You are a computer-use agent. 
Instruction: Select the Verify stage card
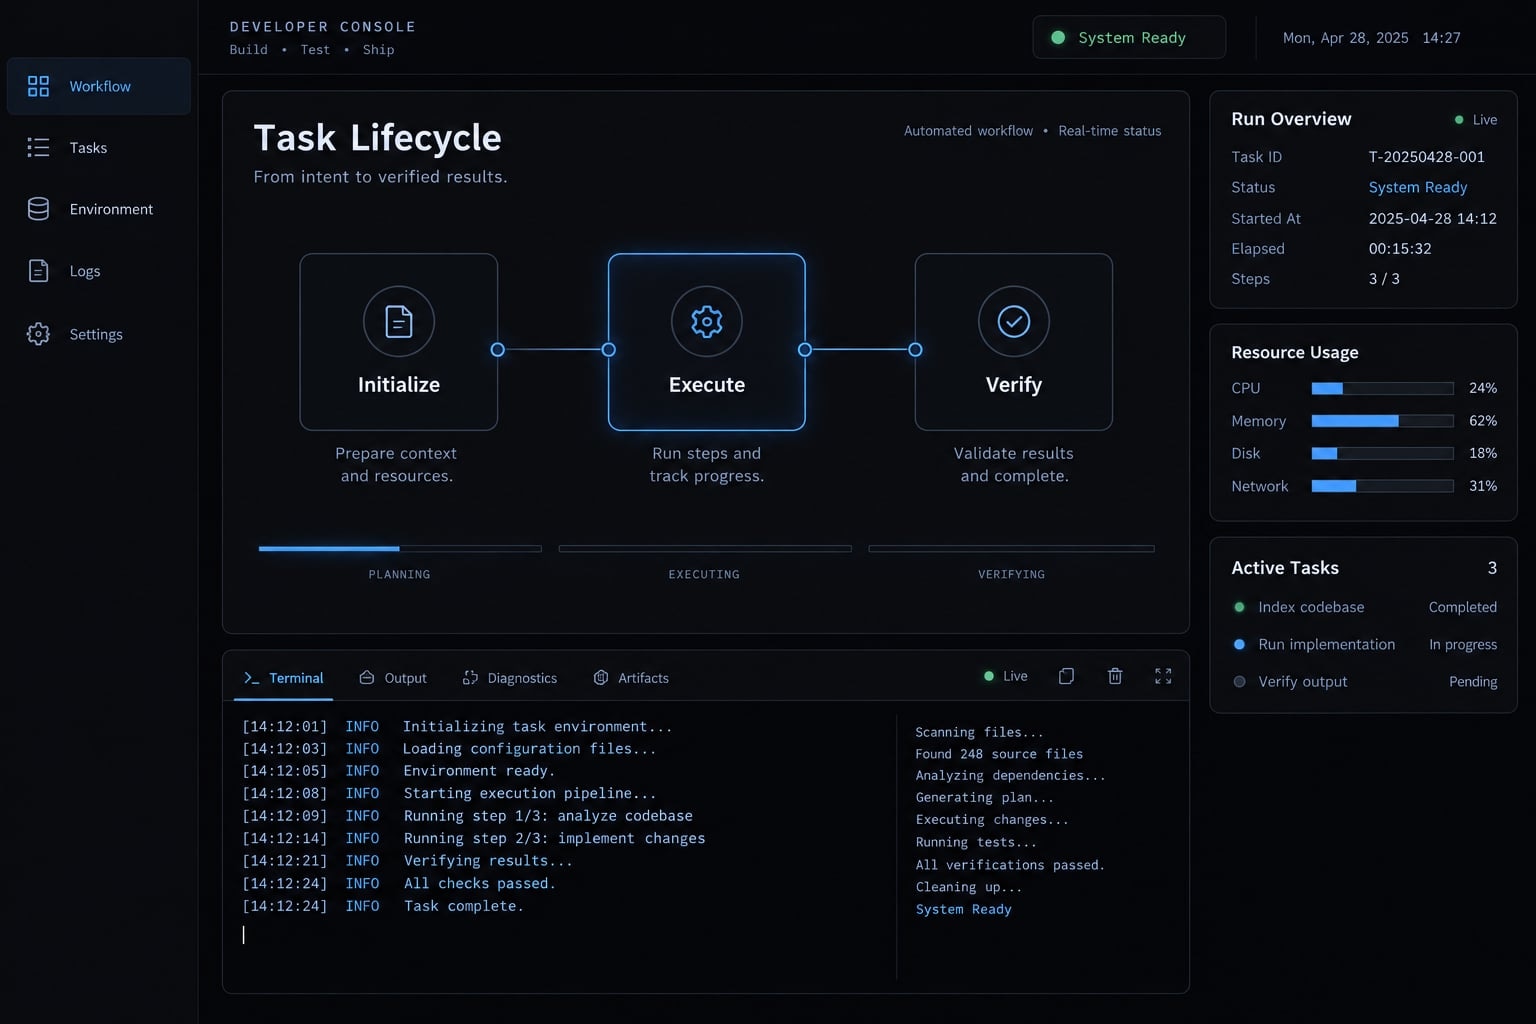coord(1014,342)
